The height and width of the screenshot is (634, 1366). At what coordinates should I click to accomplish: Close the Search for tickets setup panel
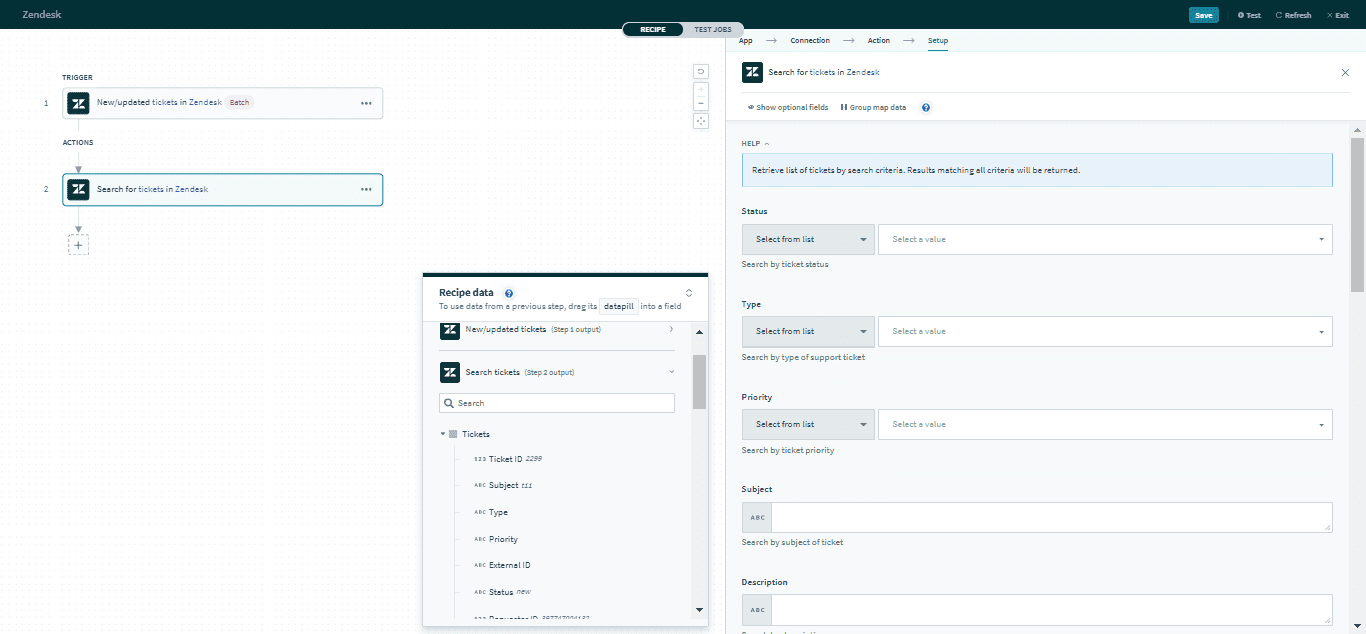click(x=1345, y=72)
